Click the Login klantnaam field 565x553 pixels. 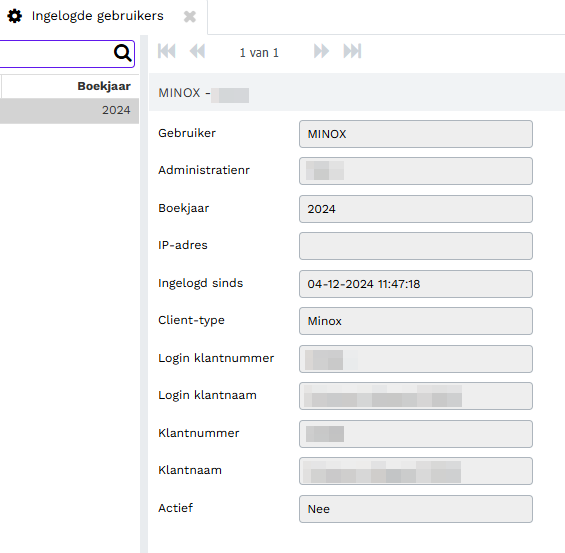point(415,396)
